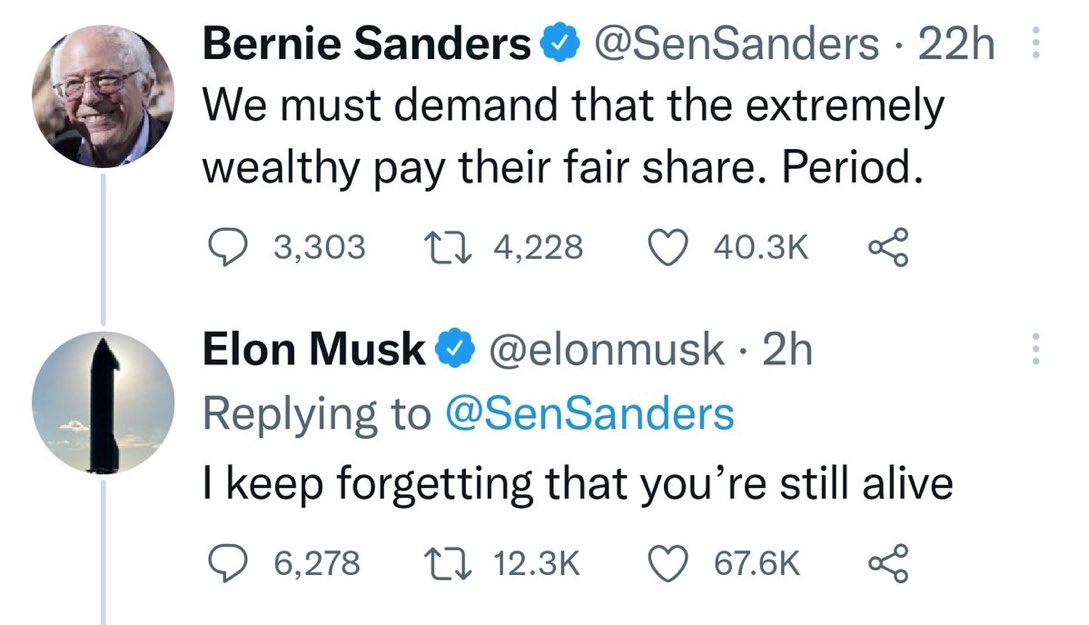Click the Elon Musk display name
The width and height of the screenshot is (1089, 625).
point(313,349)
